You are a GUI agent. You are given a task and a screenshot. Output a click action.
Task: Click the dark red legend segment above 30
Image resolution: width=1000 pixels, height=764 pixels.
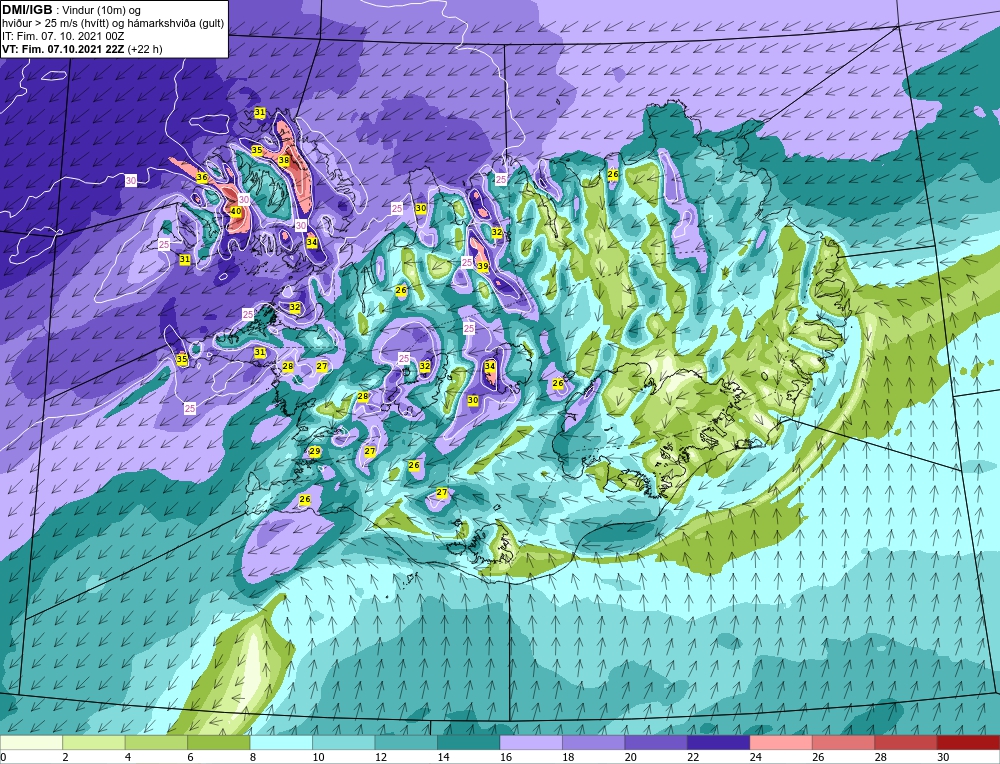point(969,742)
